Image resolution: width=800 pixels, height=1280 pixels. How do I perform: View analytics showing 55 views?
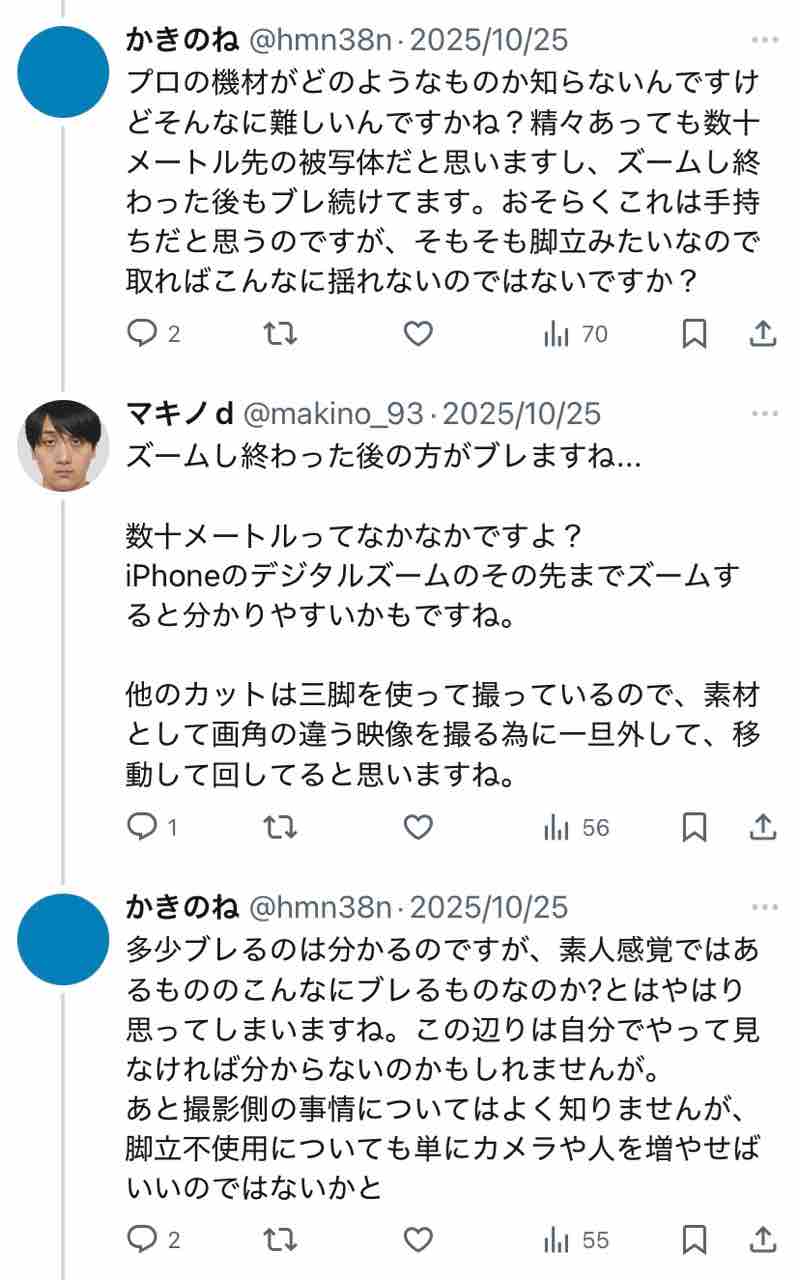[x=576, y=1240]
